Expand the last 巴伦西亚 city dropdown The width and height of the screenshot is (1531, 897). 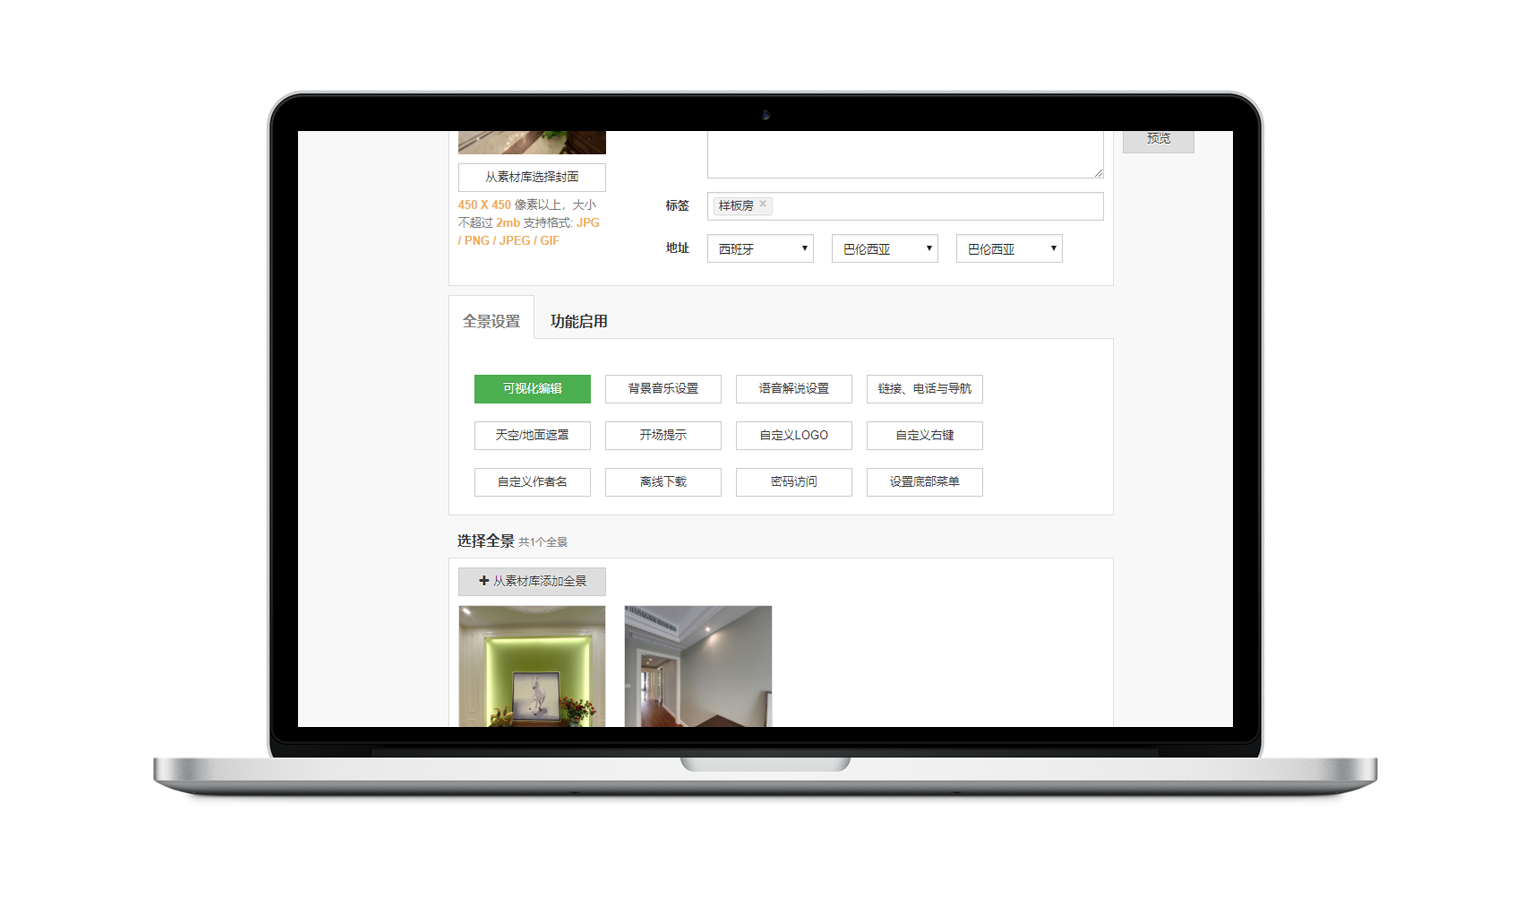click(1009, 249)
